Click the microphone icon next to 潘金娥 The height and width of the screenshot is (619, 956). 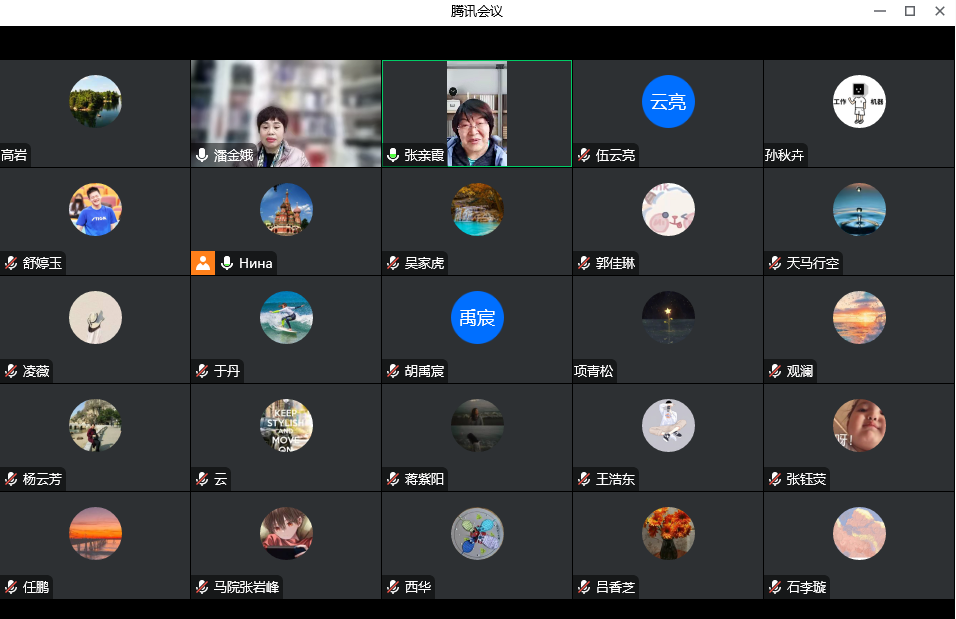pyautogui.click(x=202, y=155)
